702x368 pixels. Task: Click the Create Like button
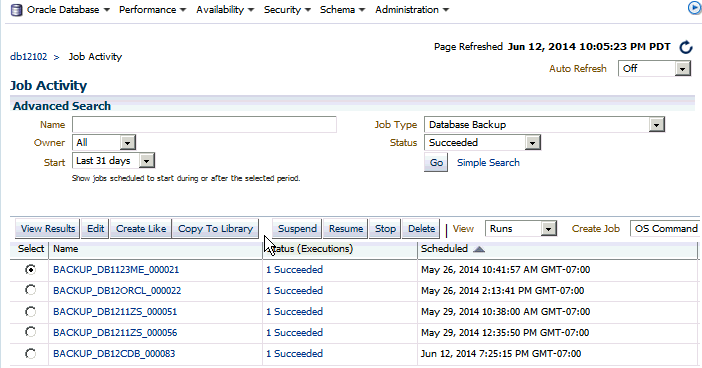141,229
